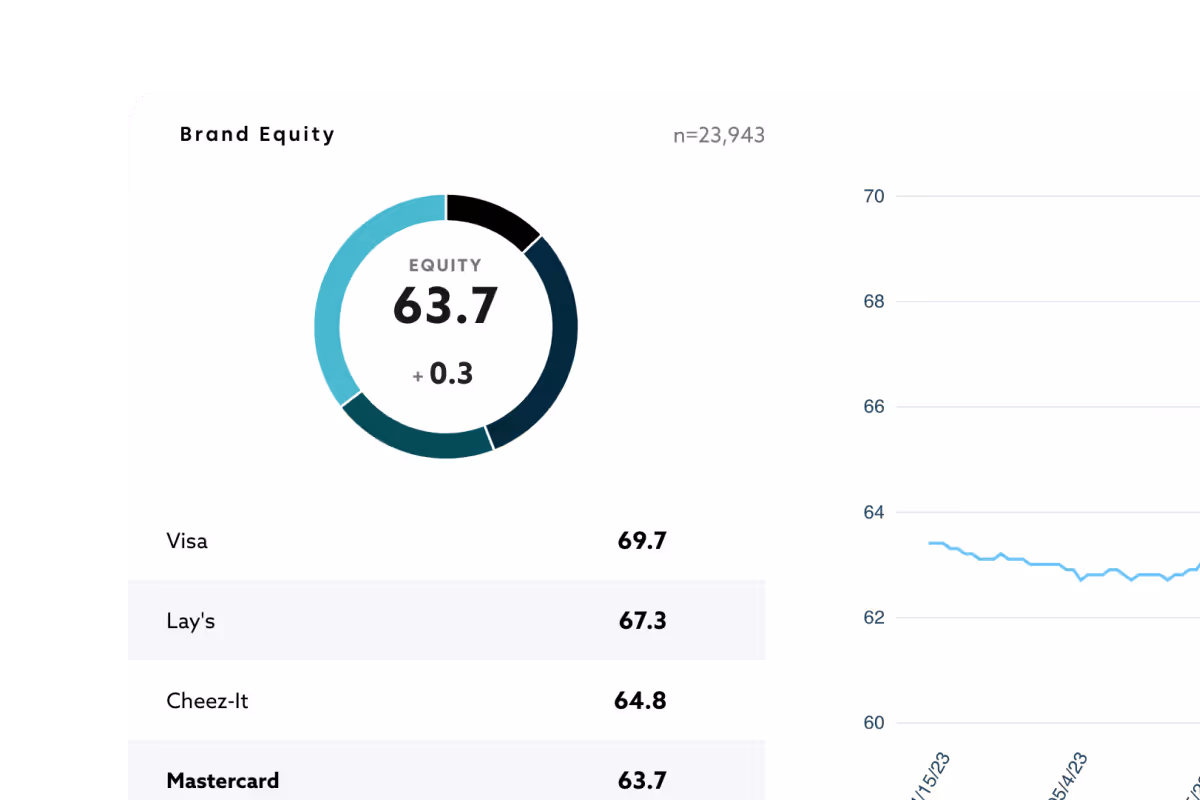
Task: Click Cheez-It's 64.8 score
Action: point(640,700)
